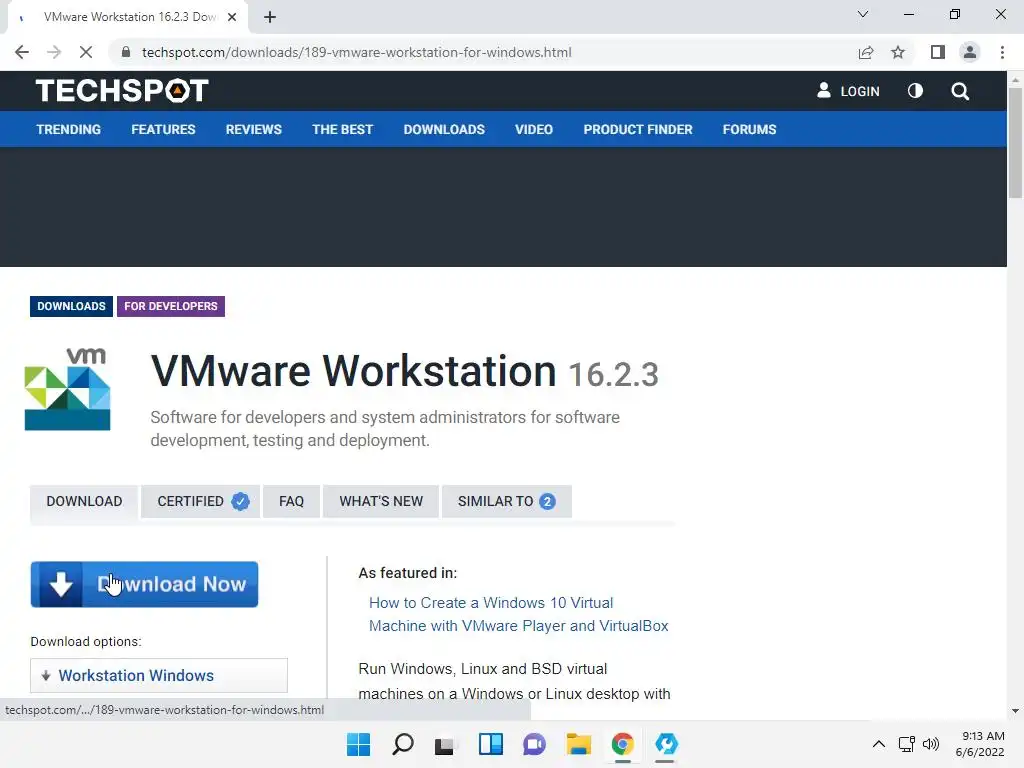This screenshot has height=768, width=1024.
Task: Switch to Chrome on the taskbar
Action: click(622, 744)
